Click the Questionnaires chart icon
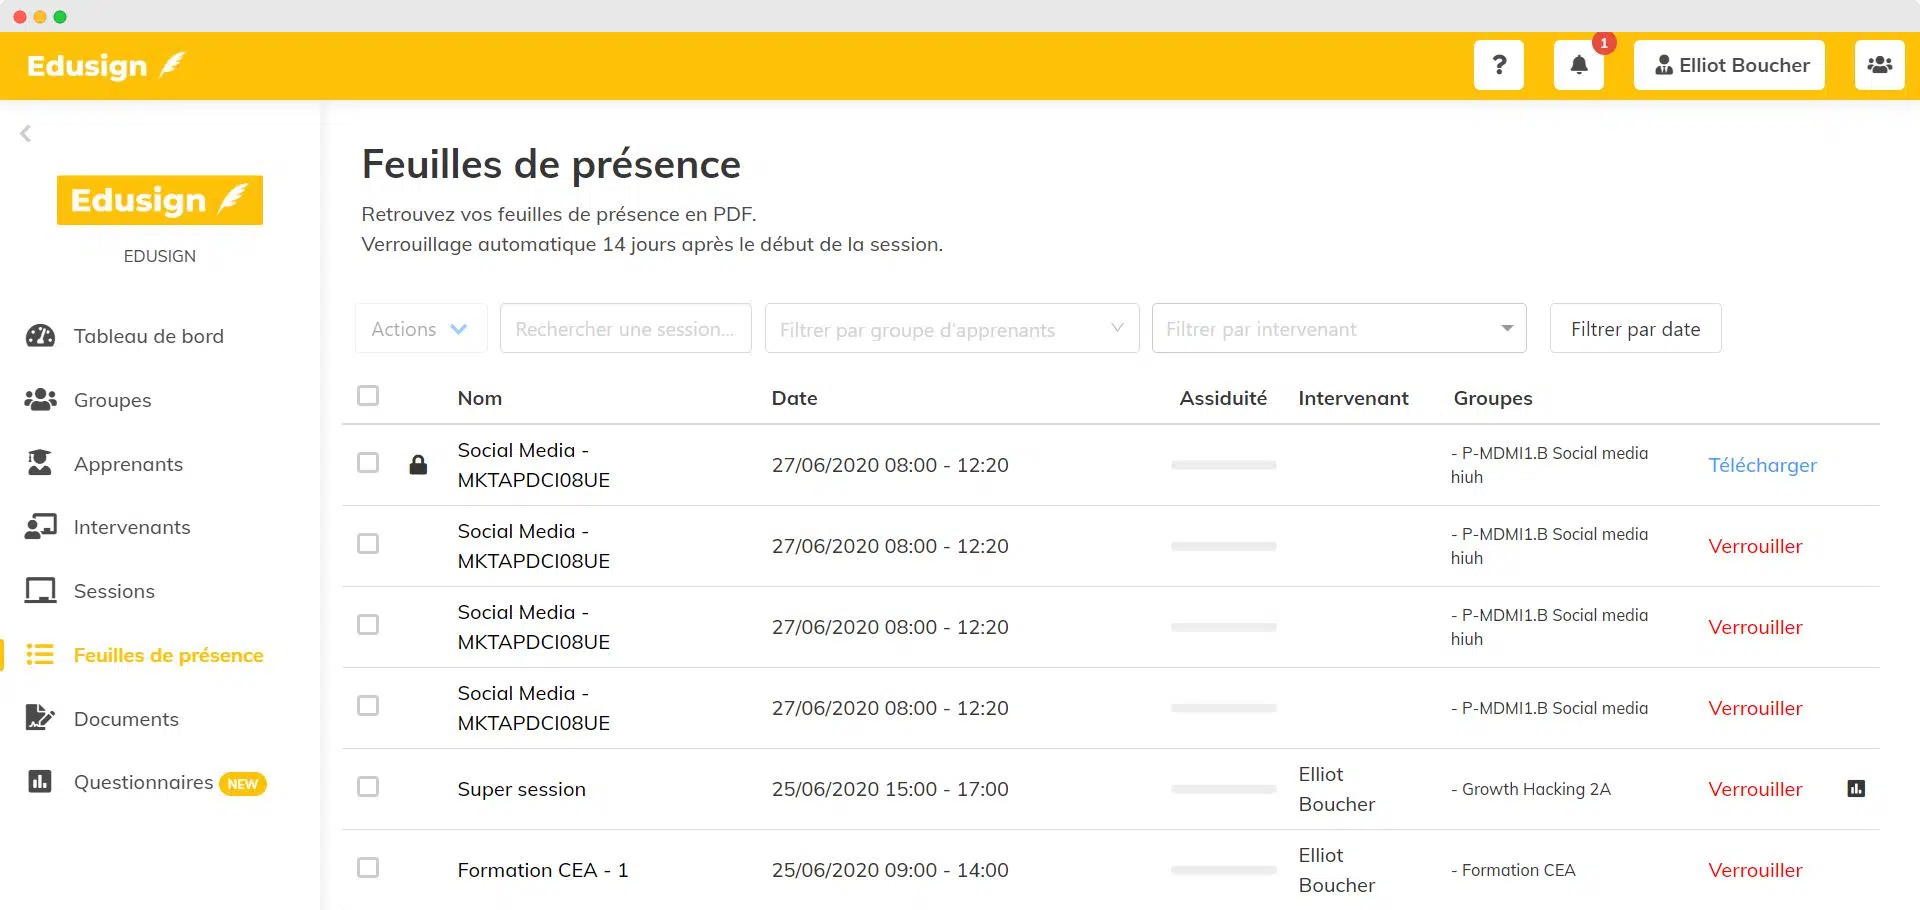 point(40,782)
